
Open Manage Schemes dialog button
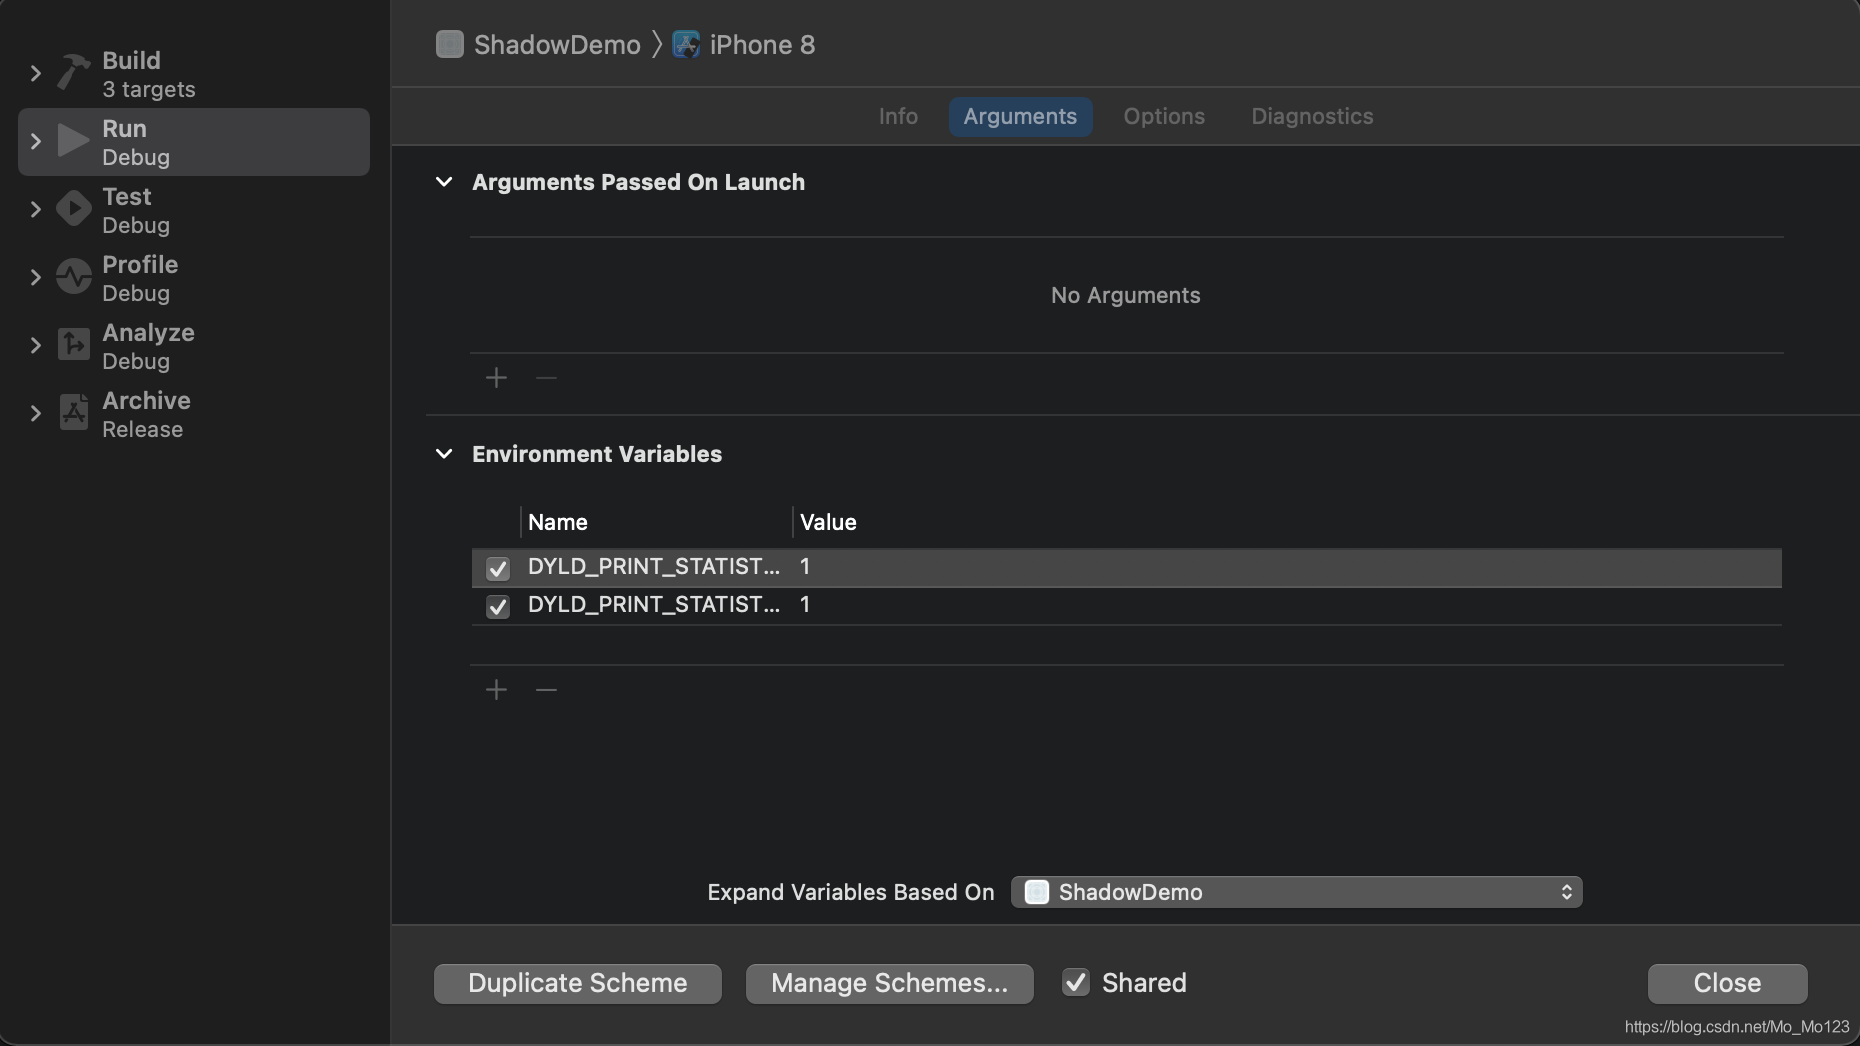890,984
